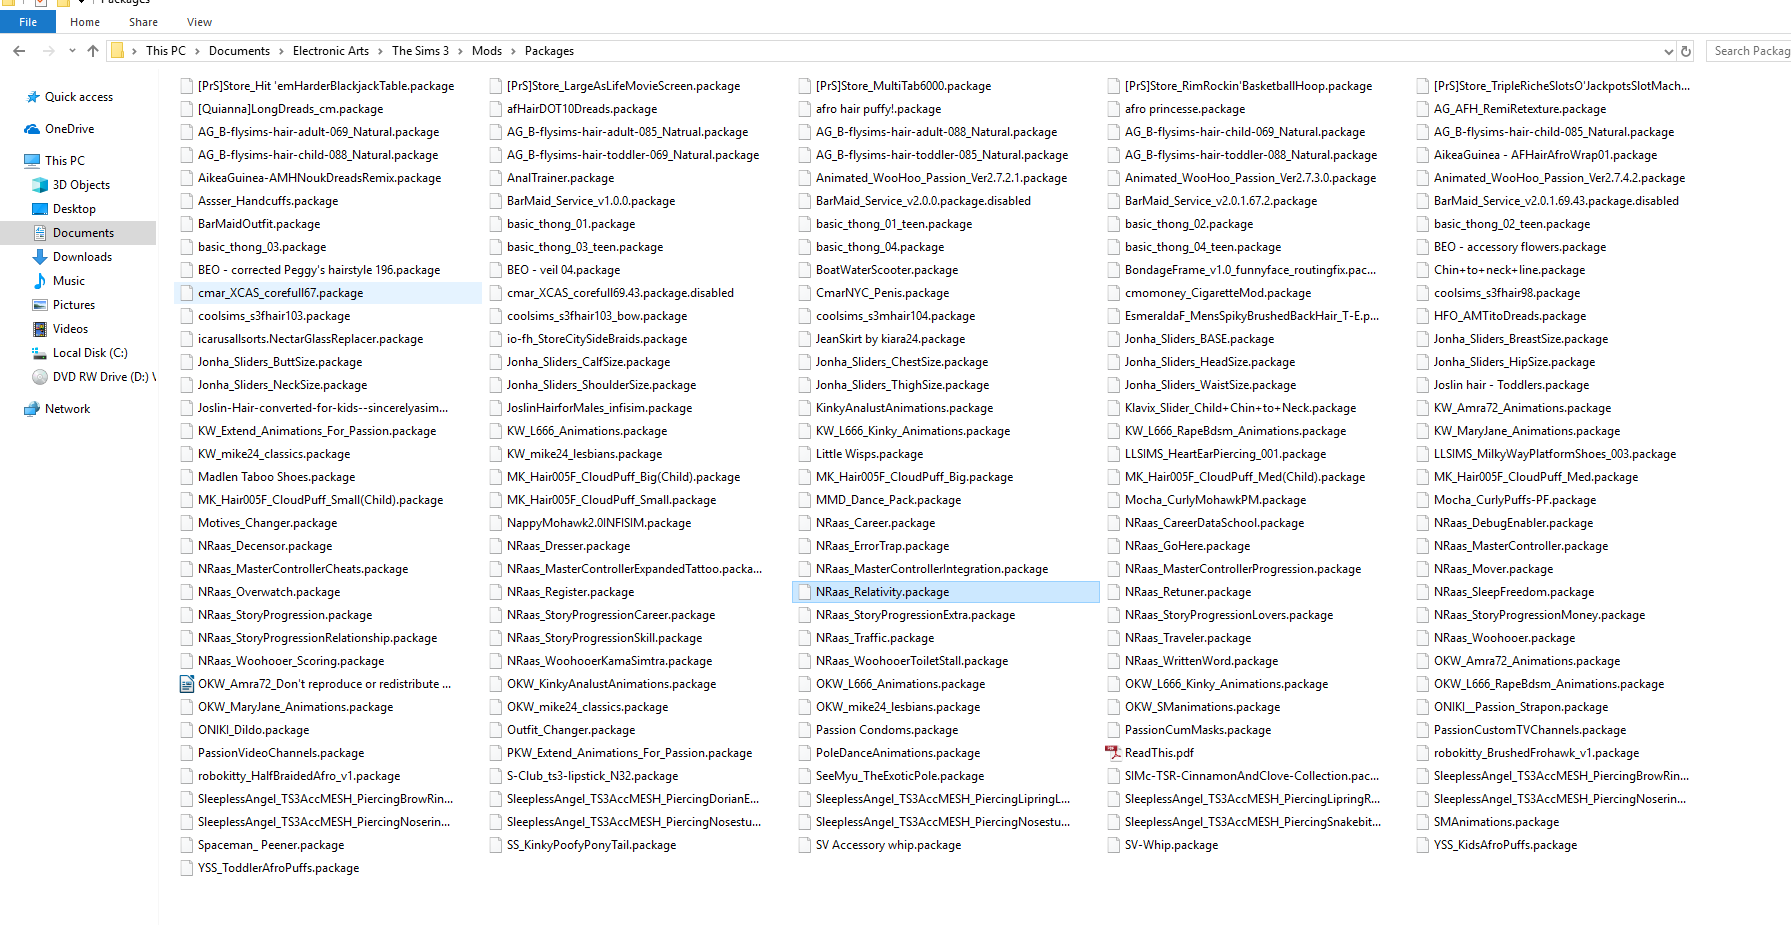
Task: Click Documents in the address breadcrumb
Action: [x=239, y=51]
